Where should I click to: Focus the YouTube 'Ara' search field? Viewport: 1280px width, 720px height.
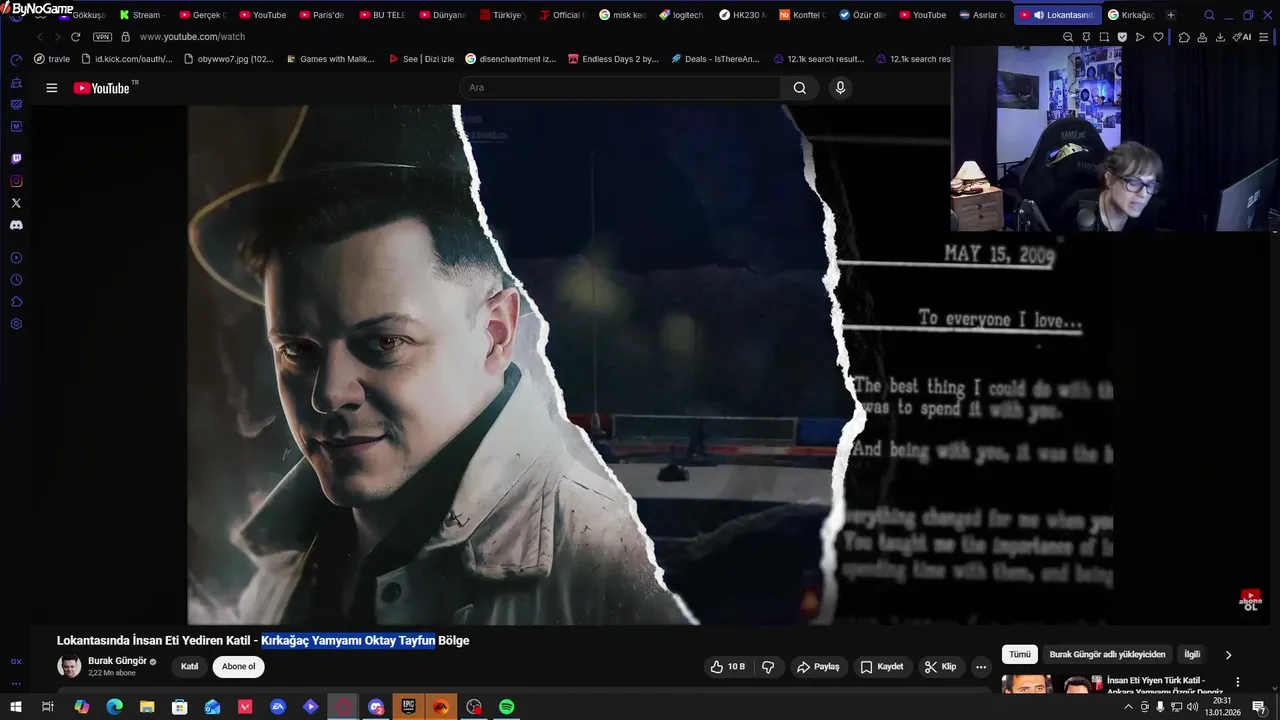[620, 88]
